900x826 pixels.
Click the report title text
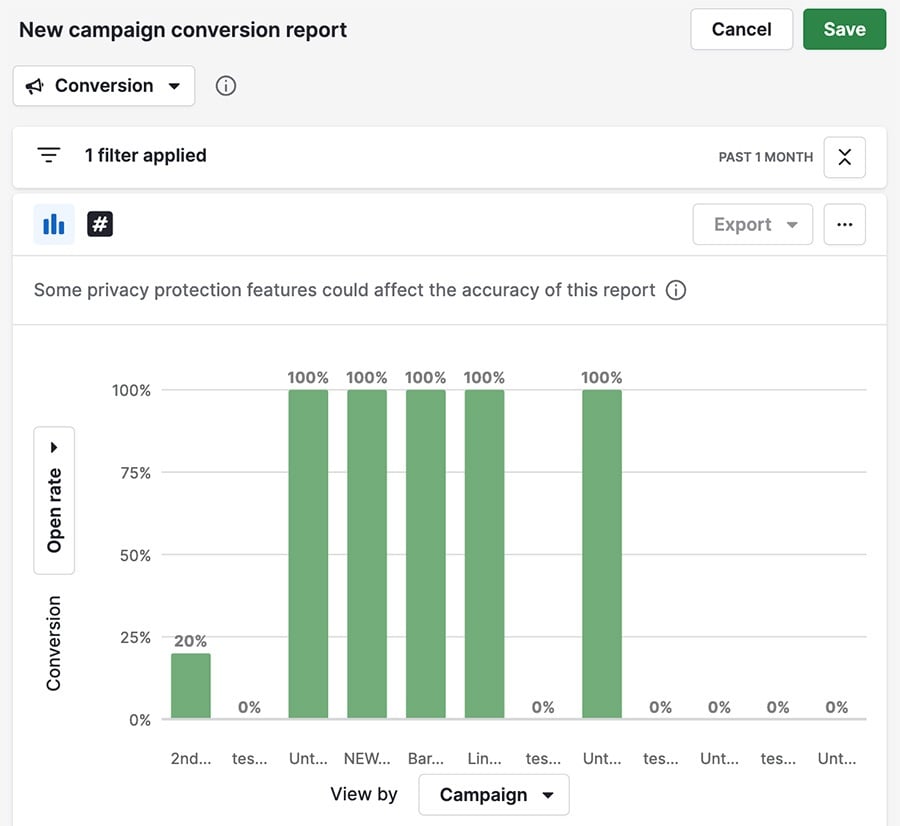click(185, 29)
